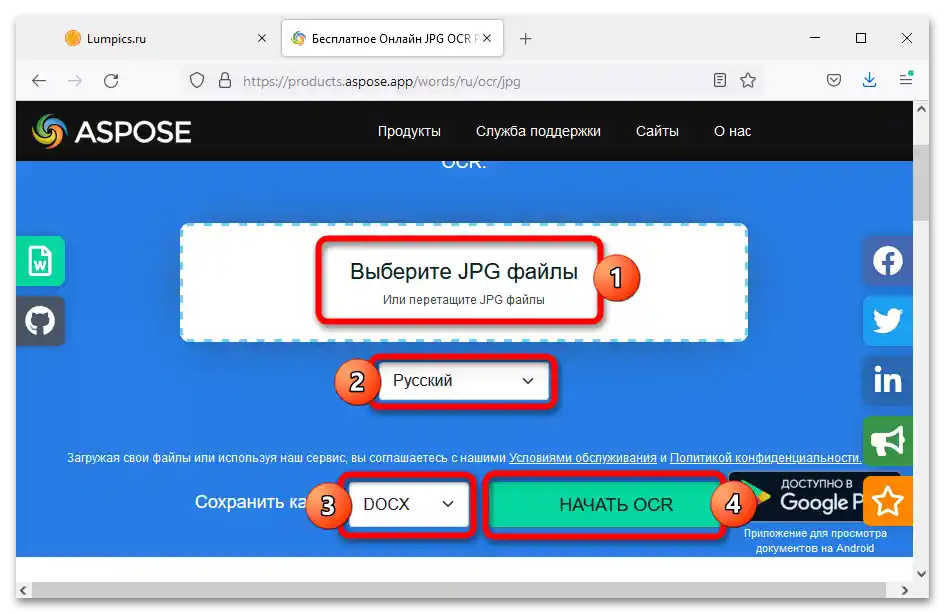
Task: Click Выберите JPG файлы upload area
Action: (463, 282)
